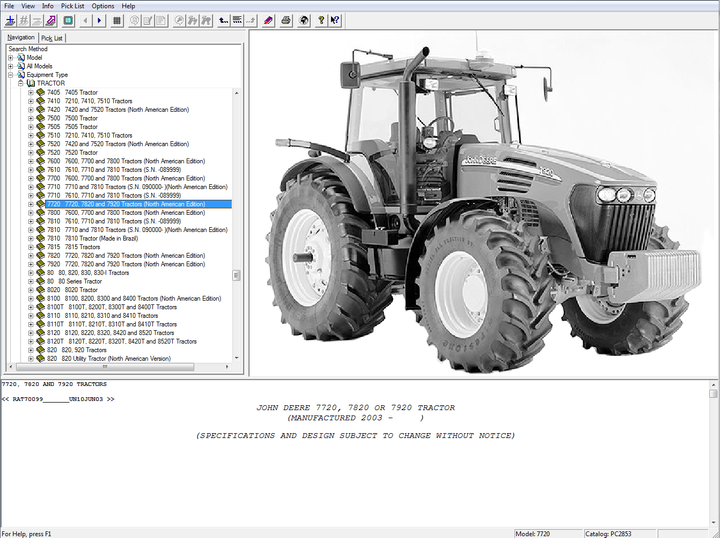
Task: Click the description pane's scroll-down arrow
Action: coord(713,523)
